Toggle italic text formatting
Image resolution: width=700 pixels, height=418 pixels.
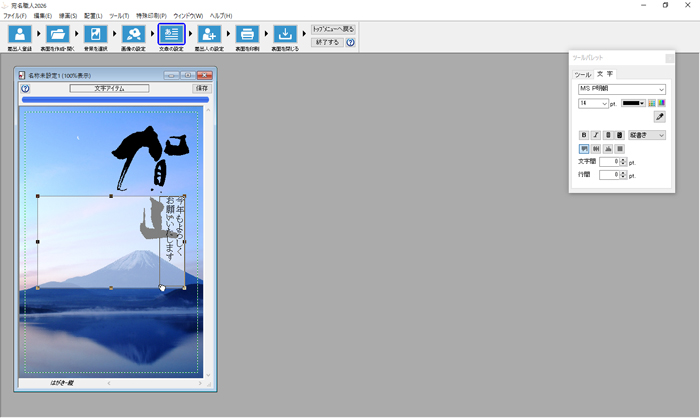click(596, 135)
